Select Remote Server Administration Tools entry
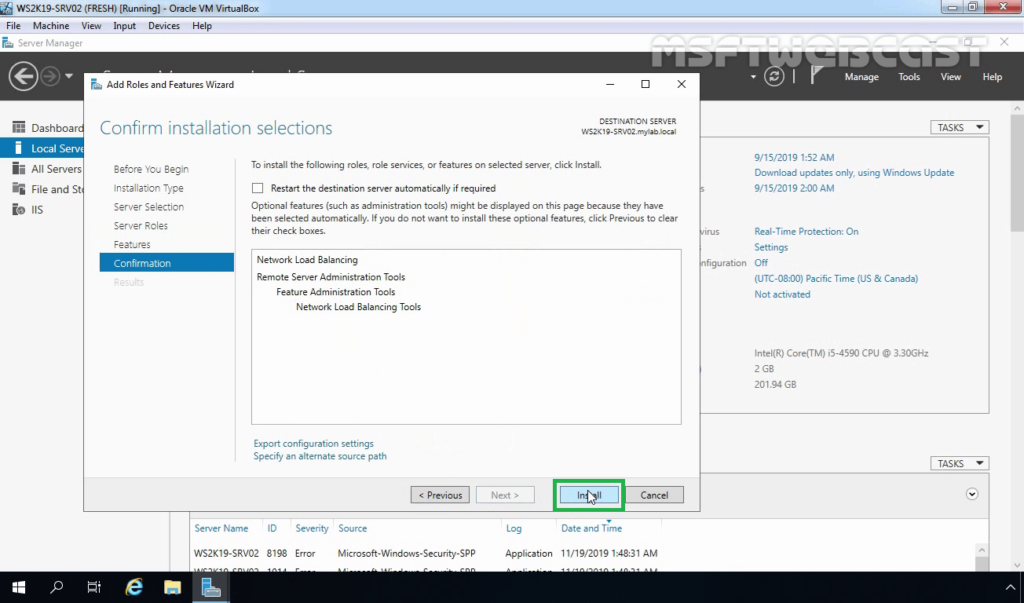 (330, 277)
